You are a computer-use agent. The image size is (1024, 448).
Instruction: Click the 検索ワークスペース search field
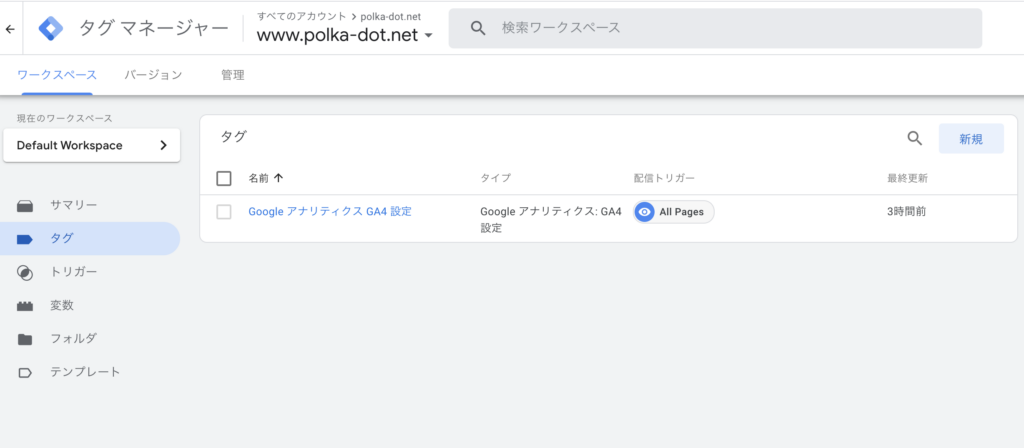coord(715,28)
